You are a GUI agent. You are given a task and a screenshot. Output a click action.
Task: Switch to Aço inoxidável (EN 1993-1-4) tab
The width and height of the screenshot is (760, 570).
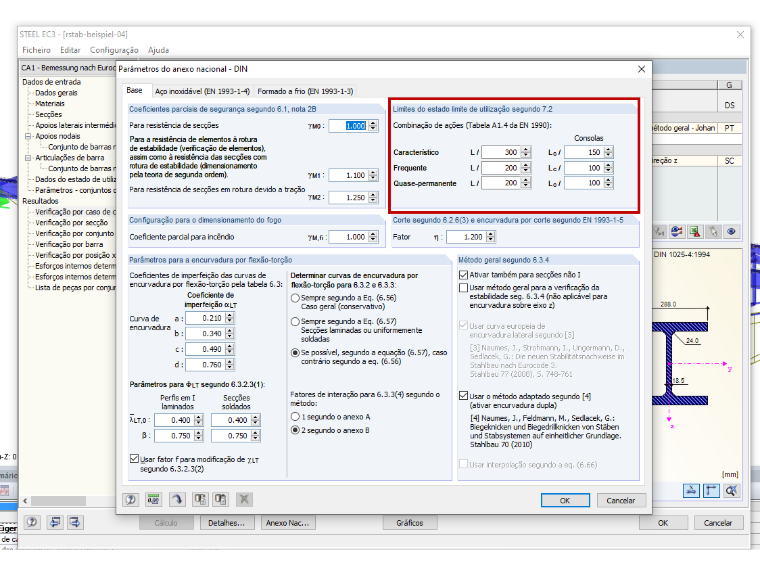[x=202, y=91]
